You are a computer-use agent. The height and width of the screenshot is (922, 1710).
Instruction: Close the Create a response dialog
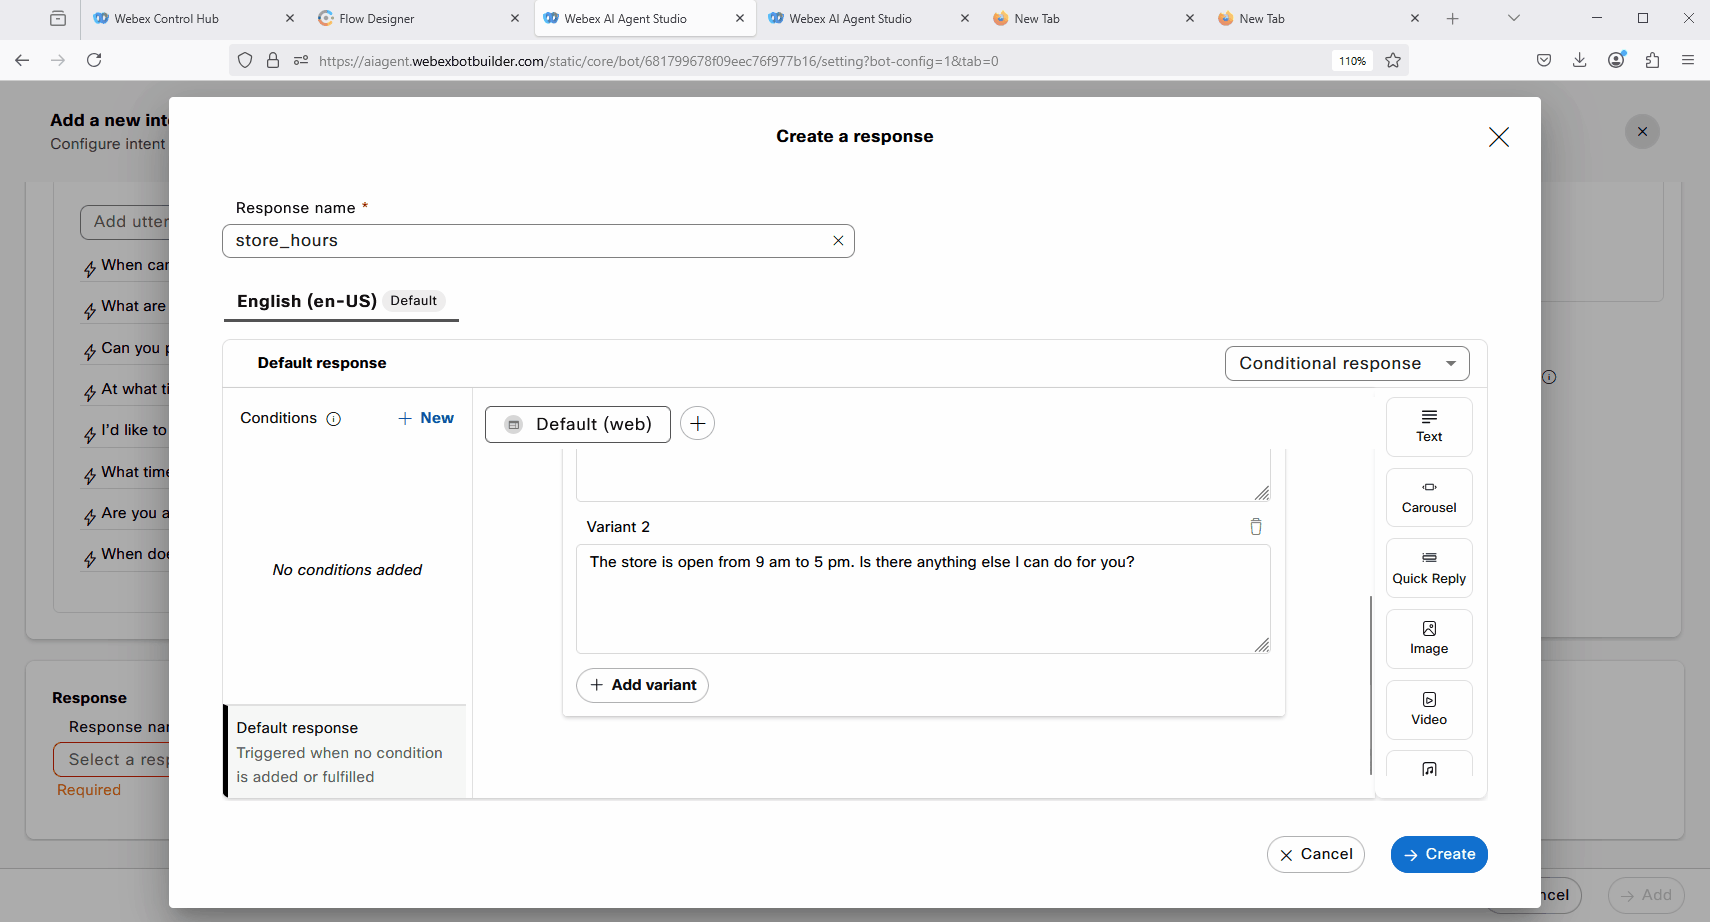coord(1497,137)
